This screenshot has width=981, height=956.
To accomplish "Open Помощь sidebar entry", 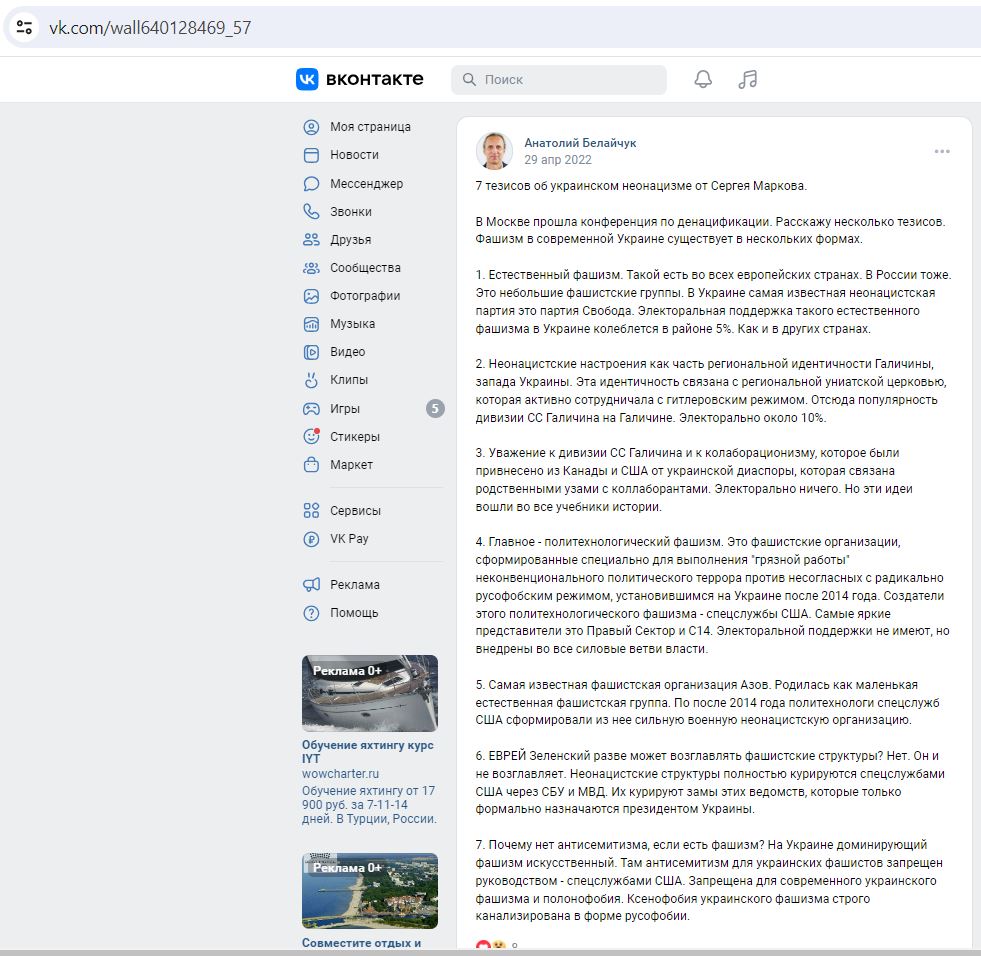I will [x=354, y=613].
